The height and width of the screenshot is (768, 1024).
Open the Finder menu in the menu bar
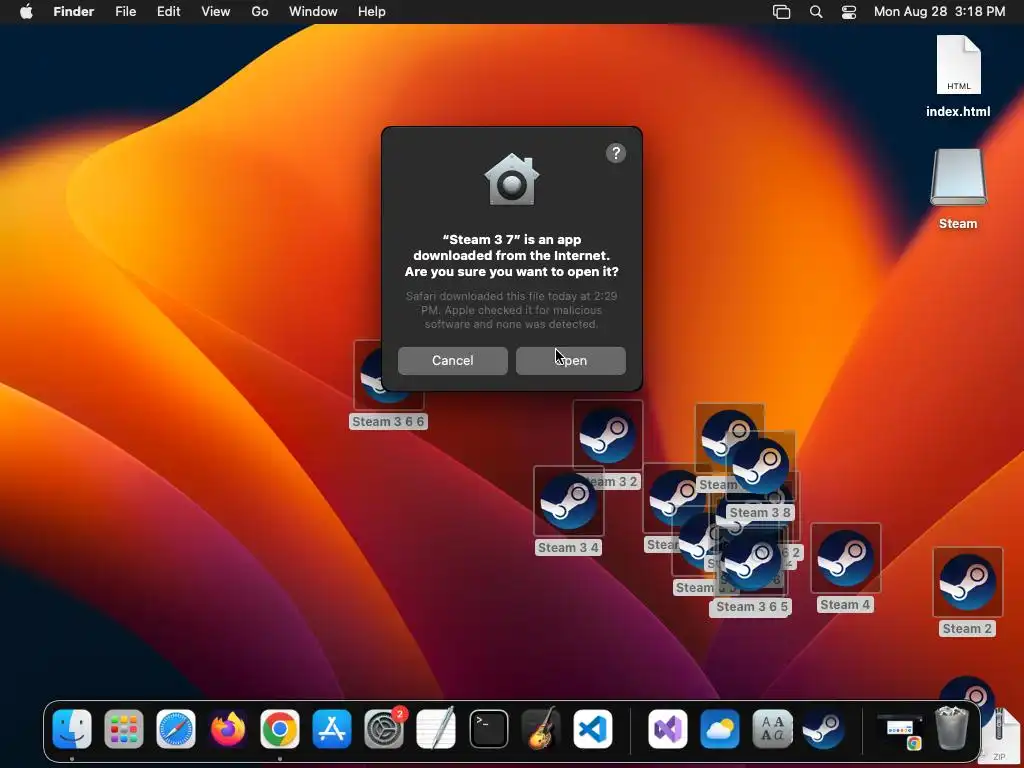click(74, 12)
